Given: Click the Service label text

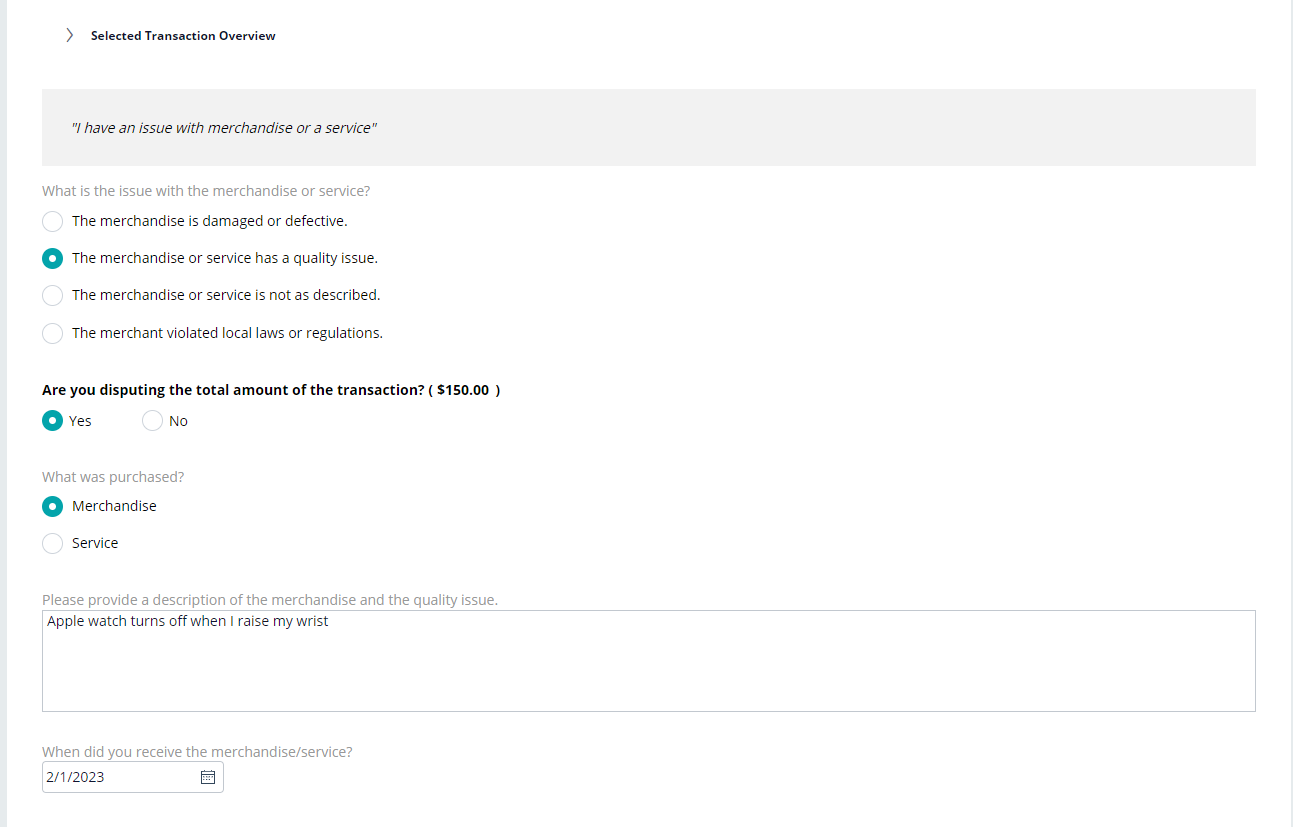Looking at the screenshot, I should click(95, 543).
